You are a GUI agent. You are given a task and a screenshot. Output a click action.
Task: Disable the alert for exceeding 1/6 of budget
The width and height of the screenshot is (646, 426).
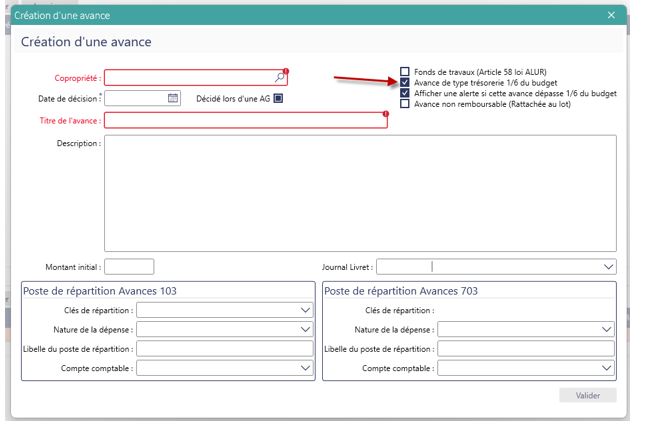coord(405,93)
